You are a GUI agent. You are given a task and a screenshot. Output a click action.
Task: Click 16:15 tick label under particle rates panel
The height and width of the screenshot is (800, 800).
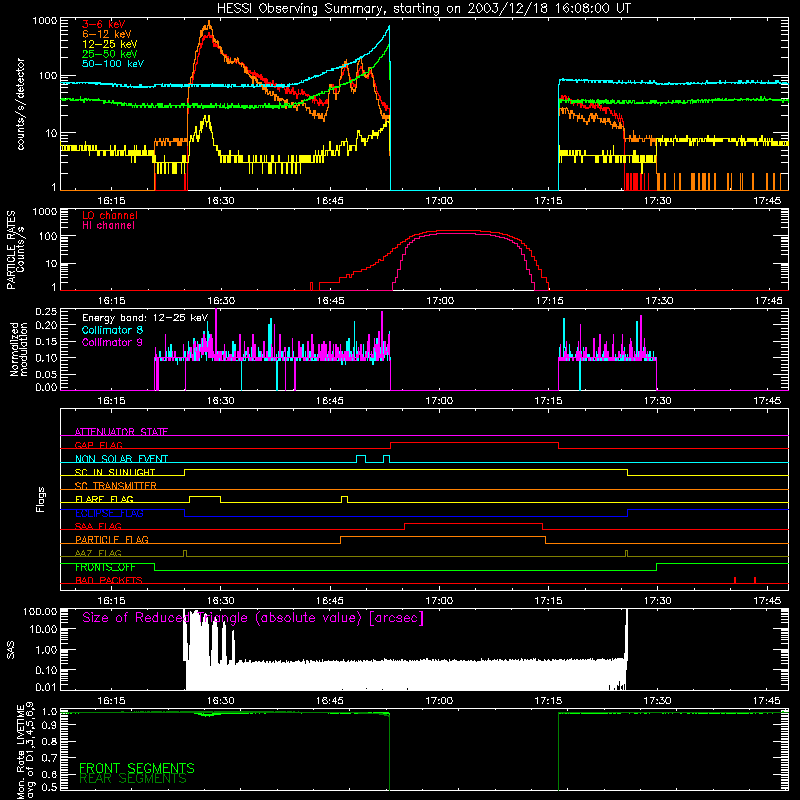click(111, 301)
